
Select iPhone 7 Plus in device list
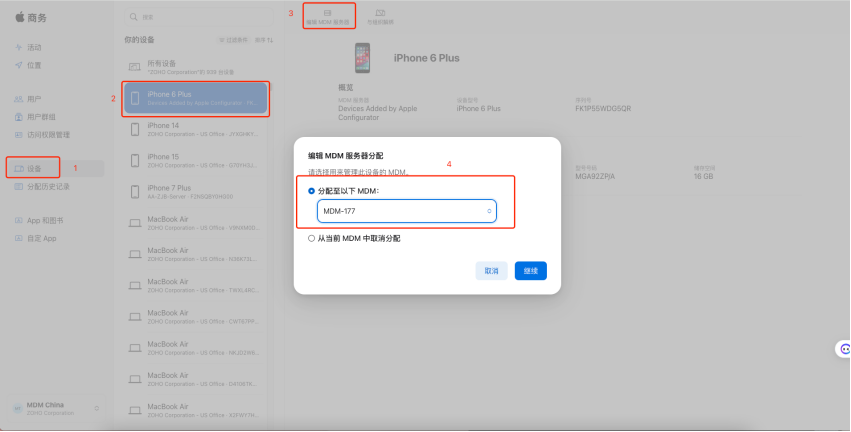(x=196, y=192)
